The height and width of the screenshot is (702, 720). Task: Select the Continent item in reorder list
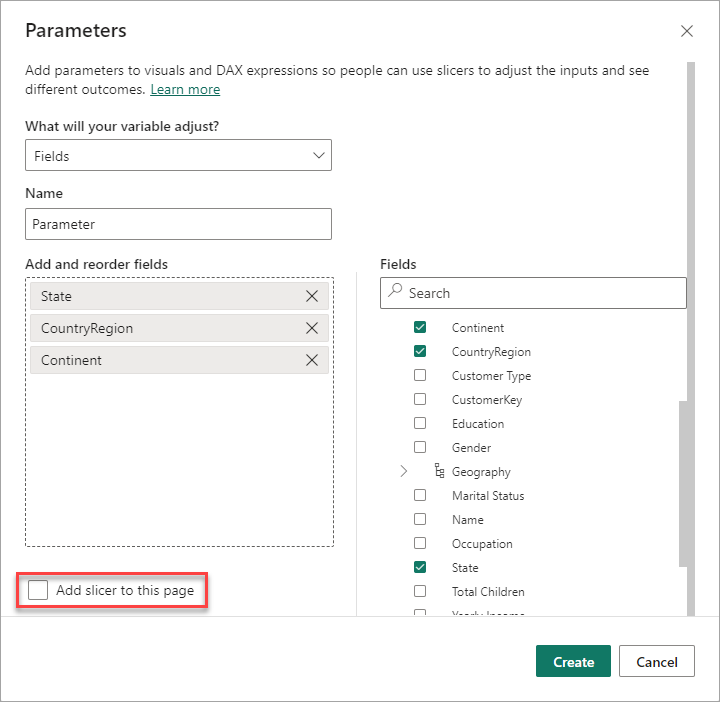point(179,360)
